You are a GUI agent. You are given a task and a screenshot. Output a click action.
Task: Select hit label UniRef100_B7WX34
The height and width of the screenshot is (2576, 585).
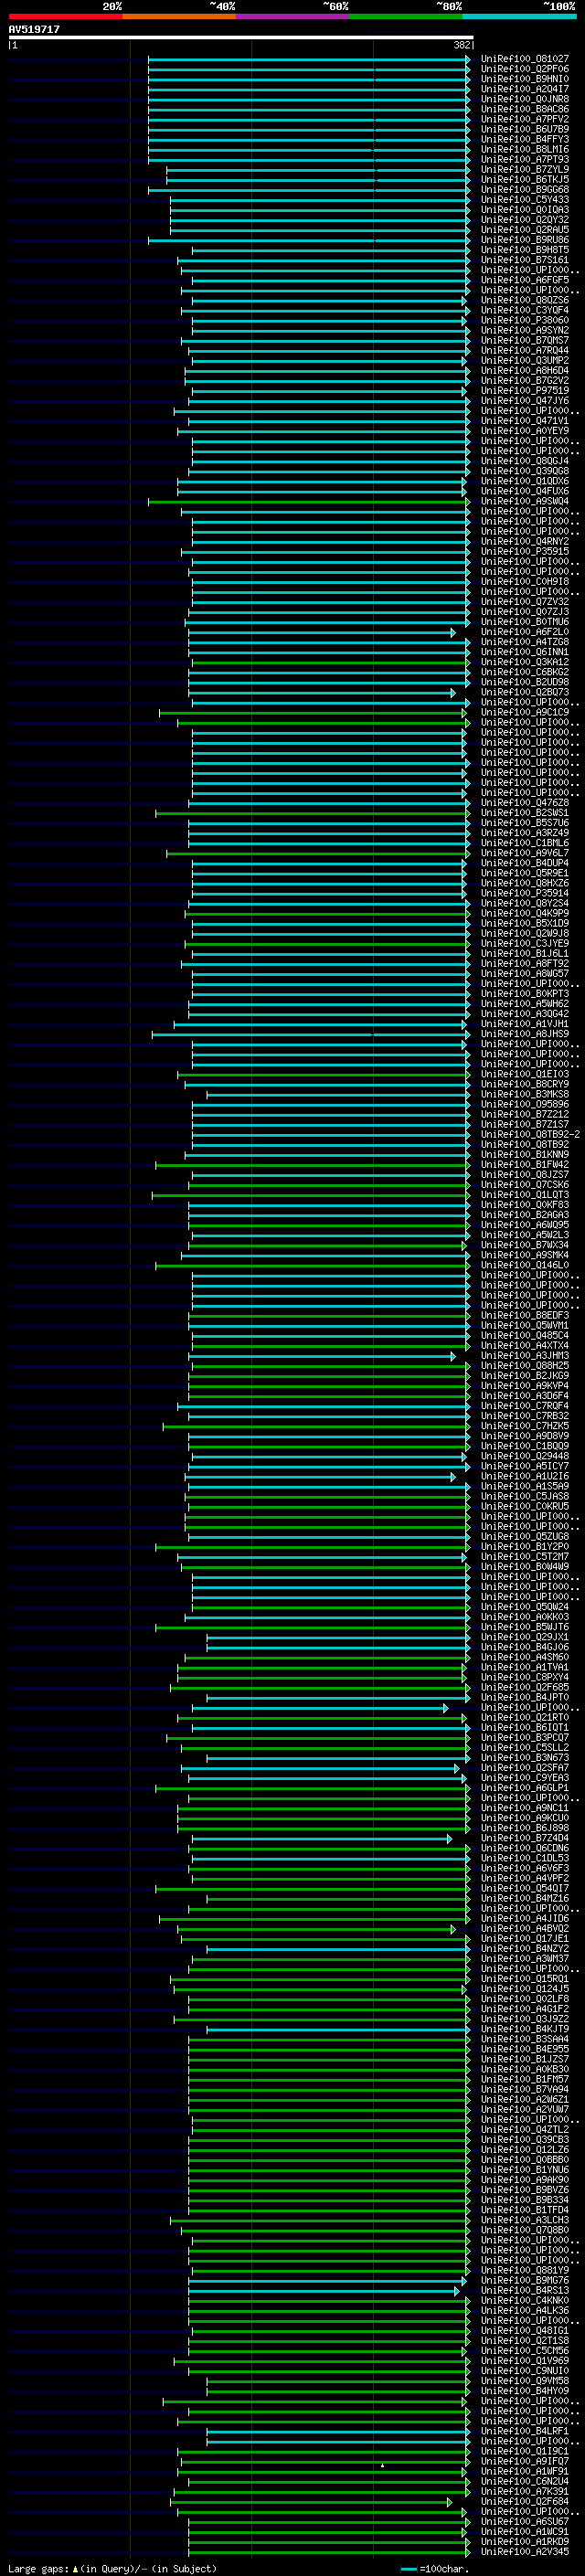click(x=525, y=1246)
